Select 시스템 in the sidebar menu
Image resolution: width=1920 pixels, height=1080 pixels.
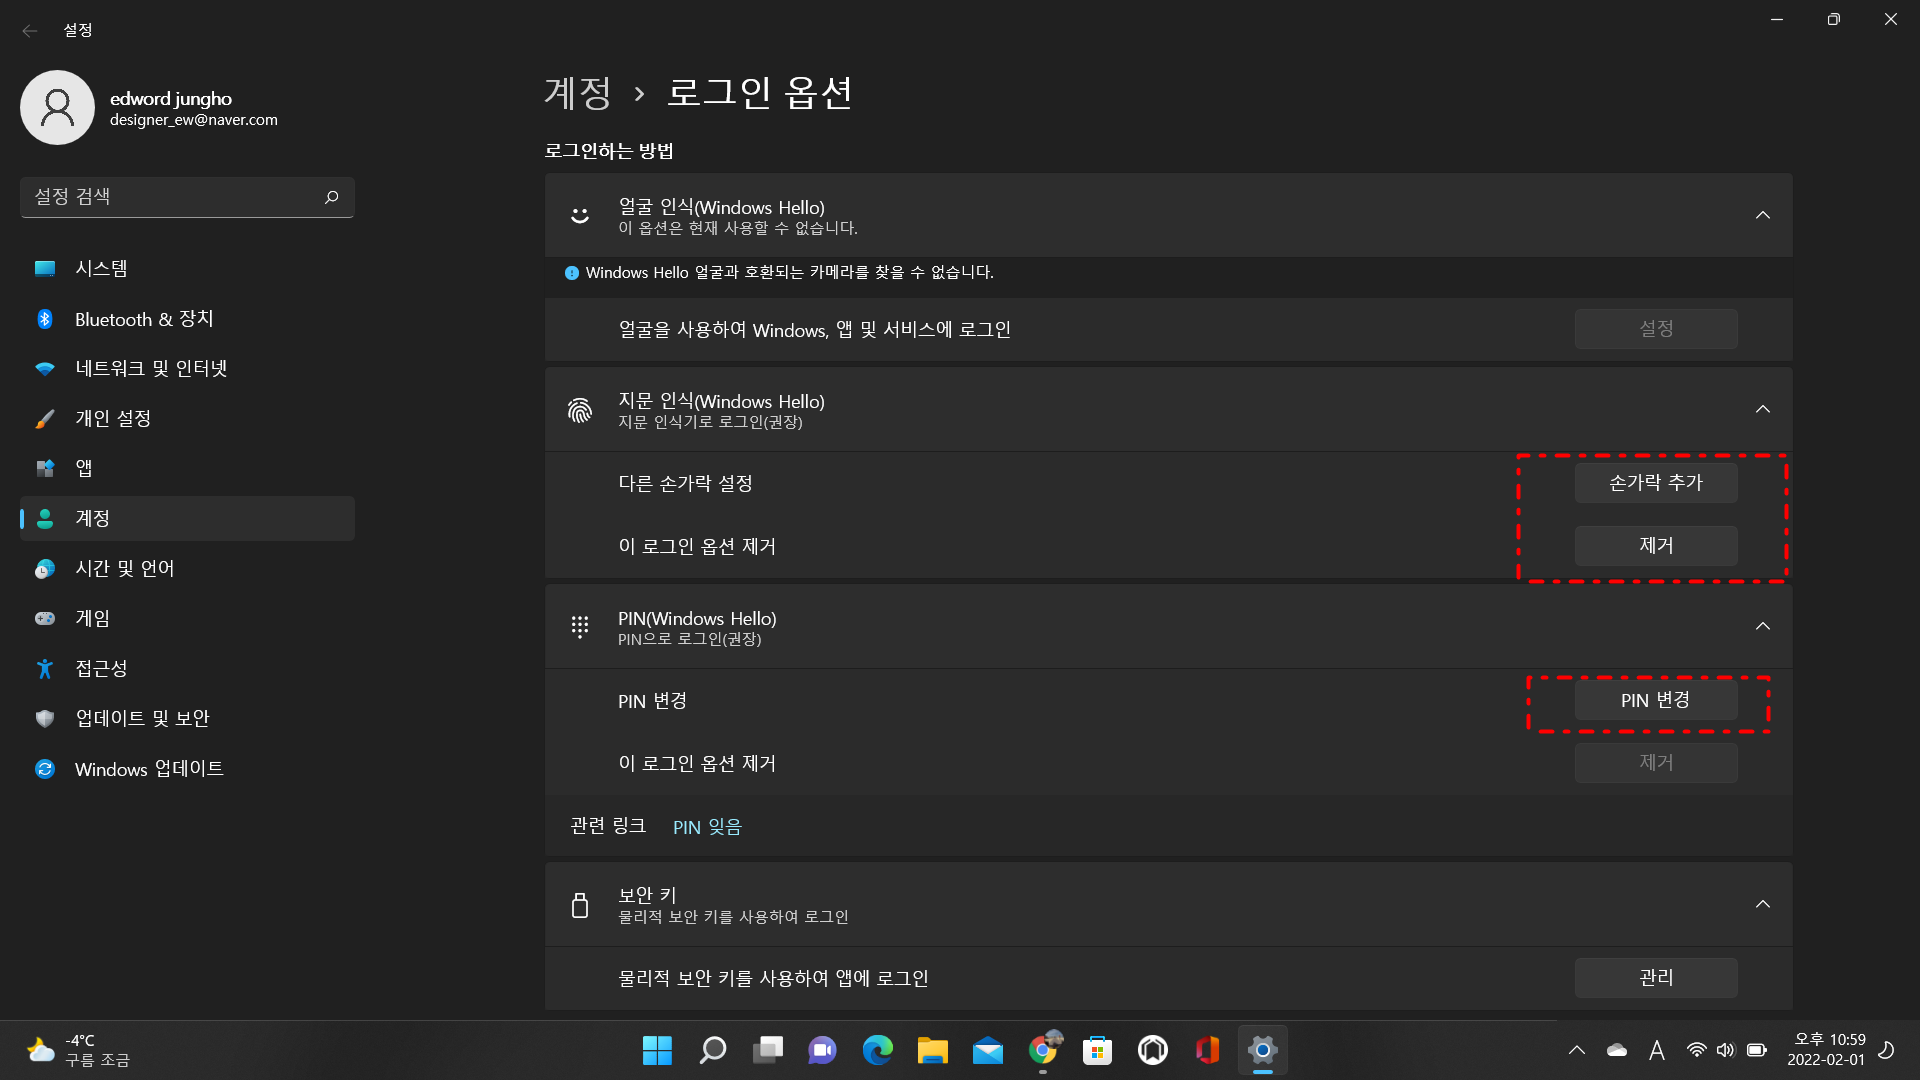pyautogui.click(x=101, y=269)
